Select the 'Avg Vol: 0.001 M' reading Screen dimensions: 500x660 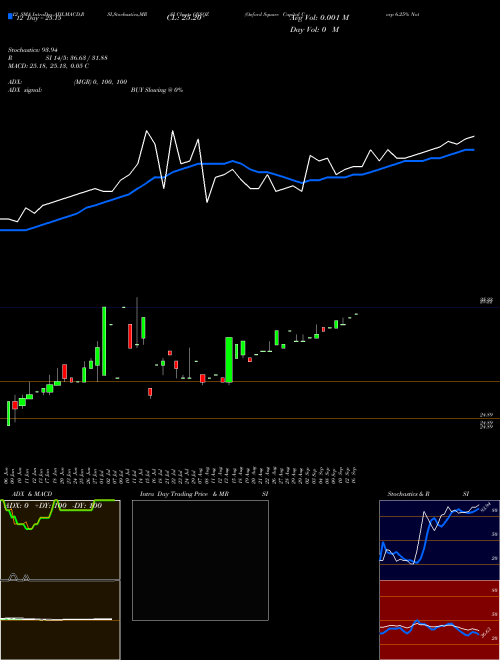320,18
